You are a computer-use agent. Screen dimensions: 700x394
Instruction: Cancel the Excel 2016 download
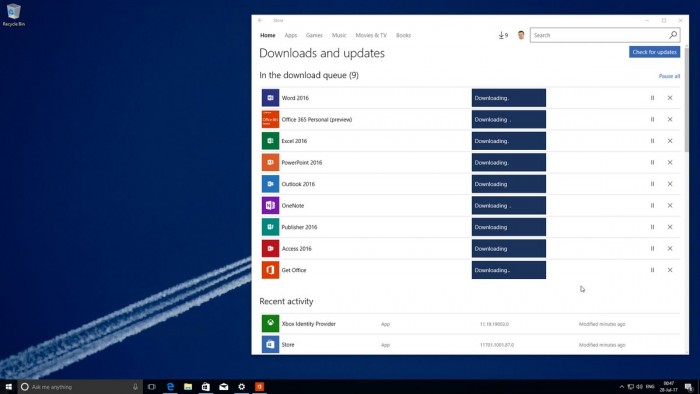(x=670, y=141)
